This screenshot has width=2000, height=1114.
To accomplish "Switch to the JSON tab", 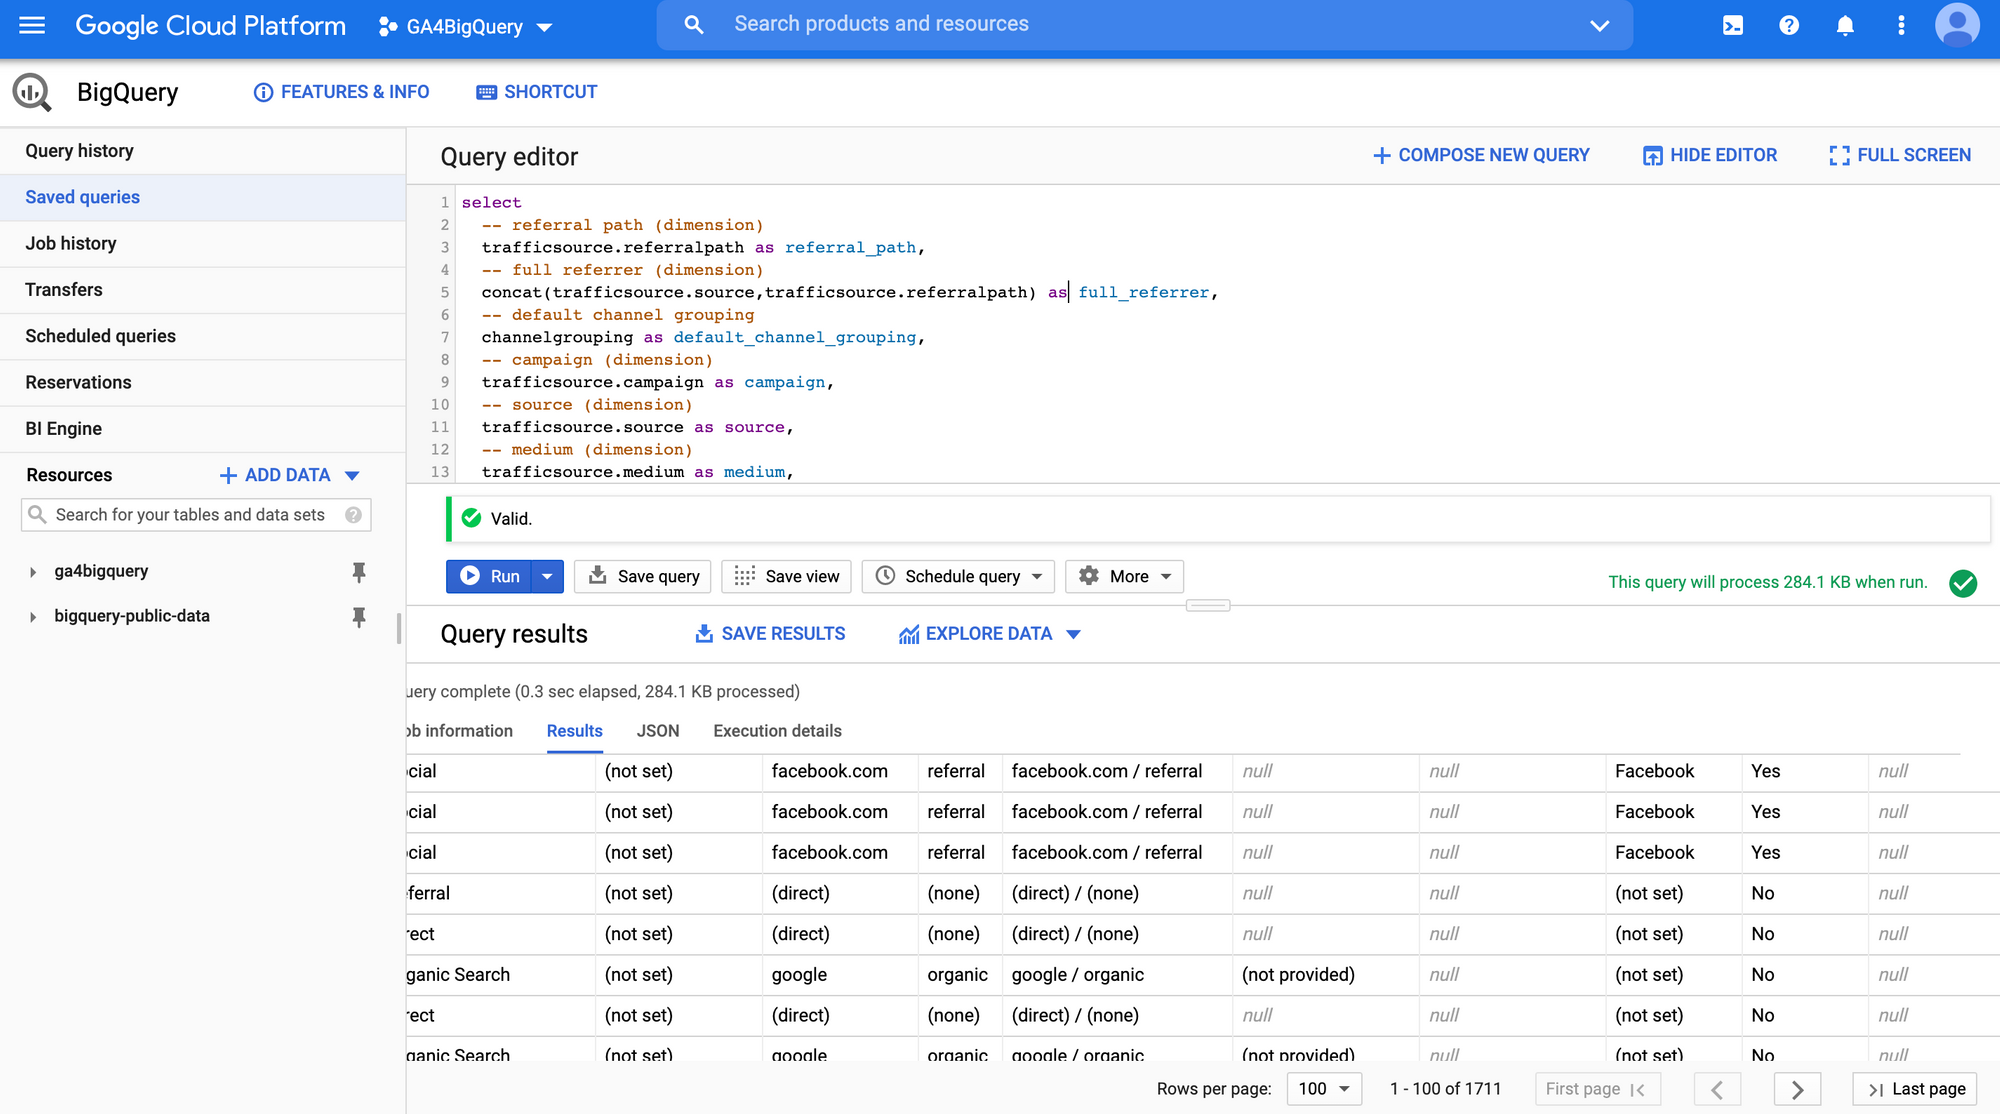I will (658, 731).
